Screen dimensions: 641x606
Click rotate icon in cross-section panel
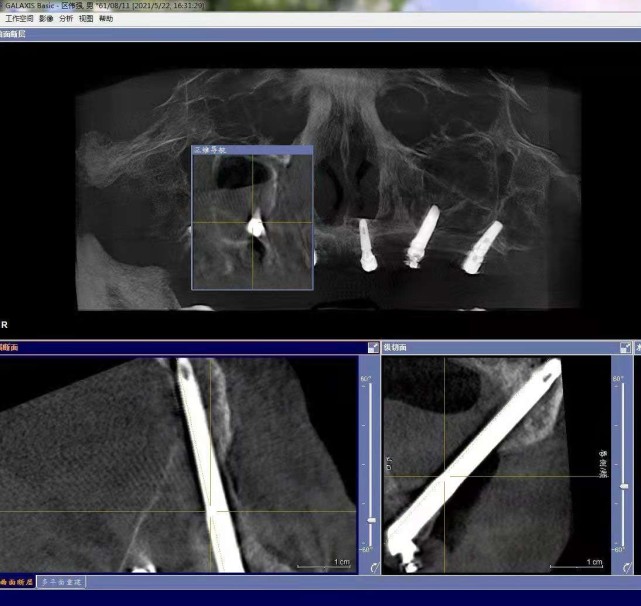point(374,568)
